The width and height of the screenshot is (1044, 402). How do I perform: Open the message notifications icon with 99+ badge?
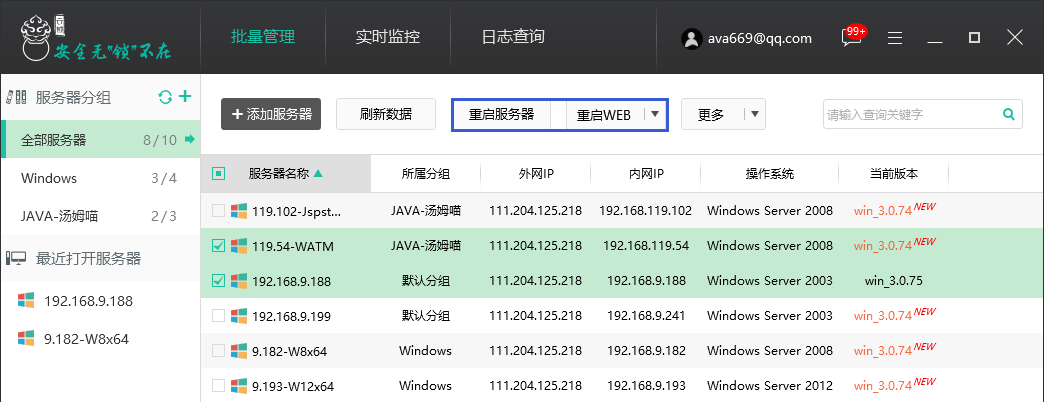point(851,38)
